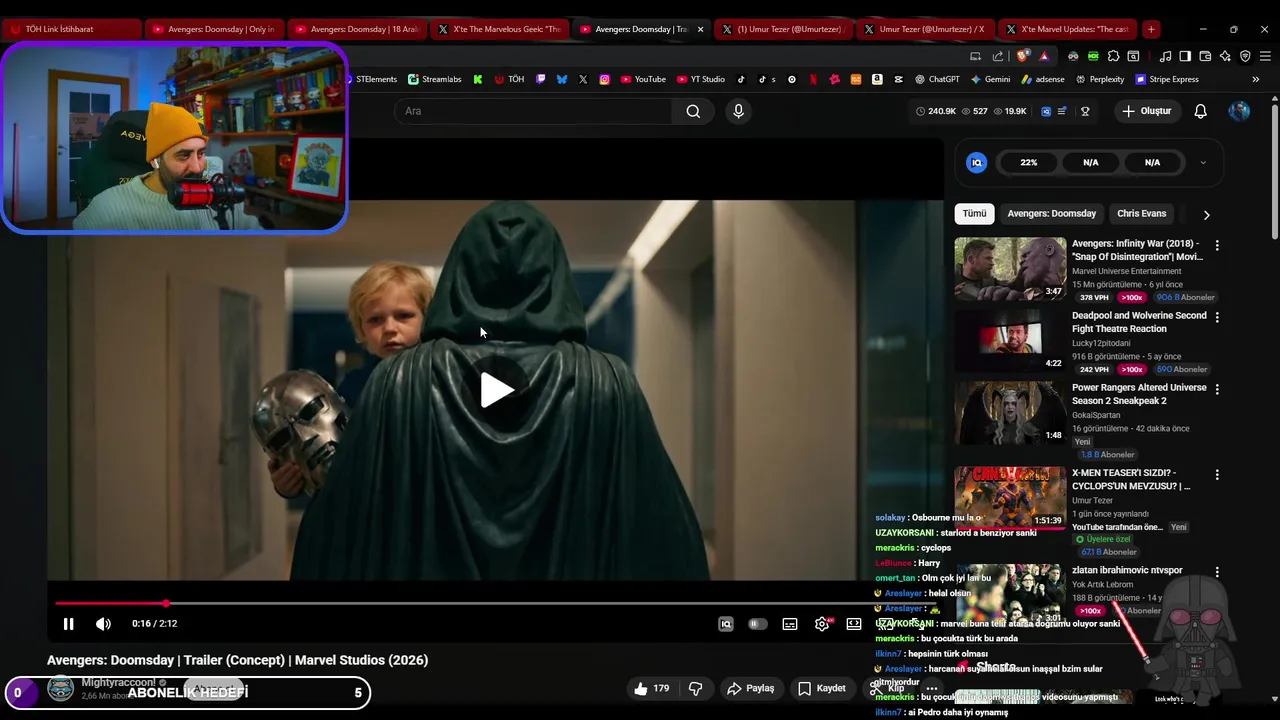
Task: Toggle the autoplay switch in the player
Action: pos(758,624)
